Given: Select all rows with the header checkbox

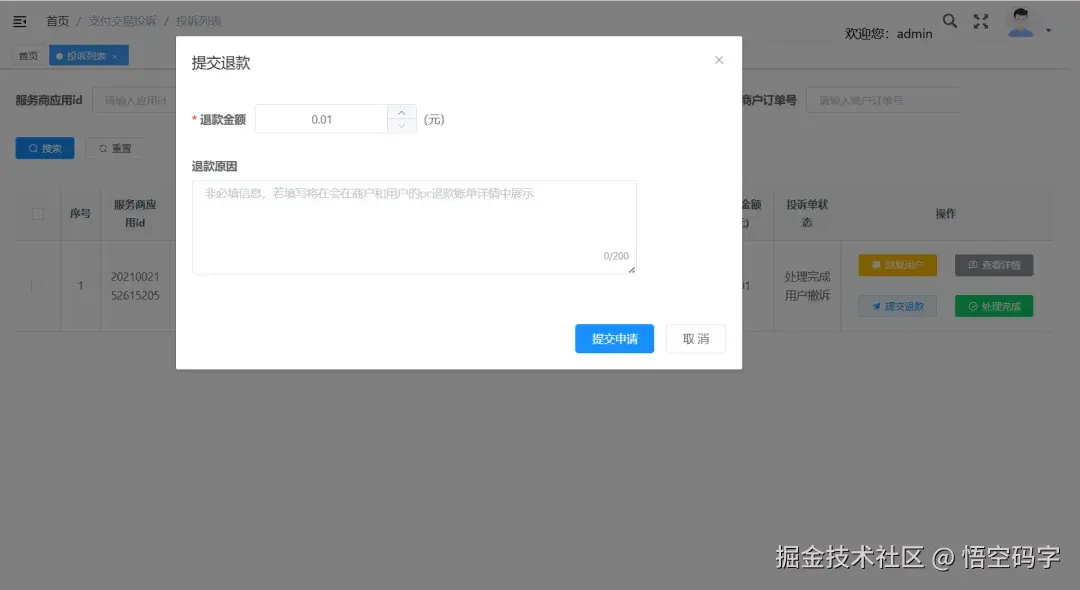Looking at the screenshot, I should tap(37, 212).
